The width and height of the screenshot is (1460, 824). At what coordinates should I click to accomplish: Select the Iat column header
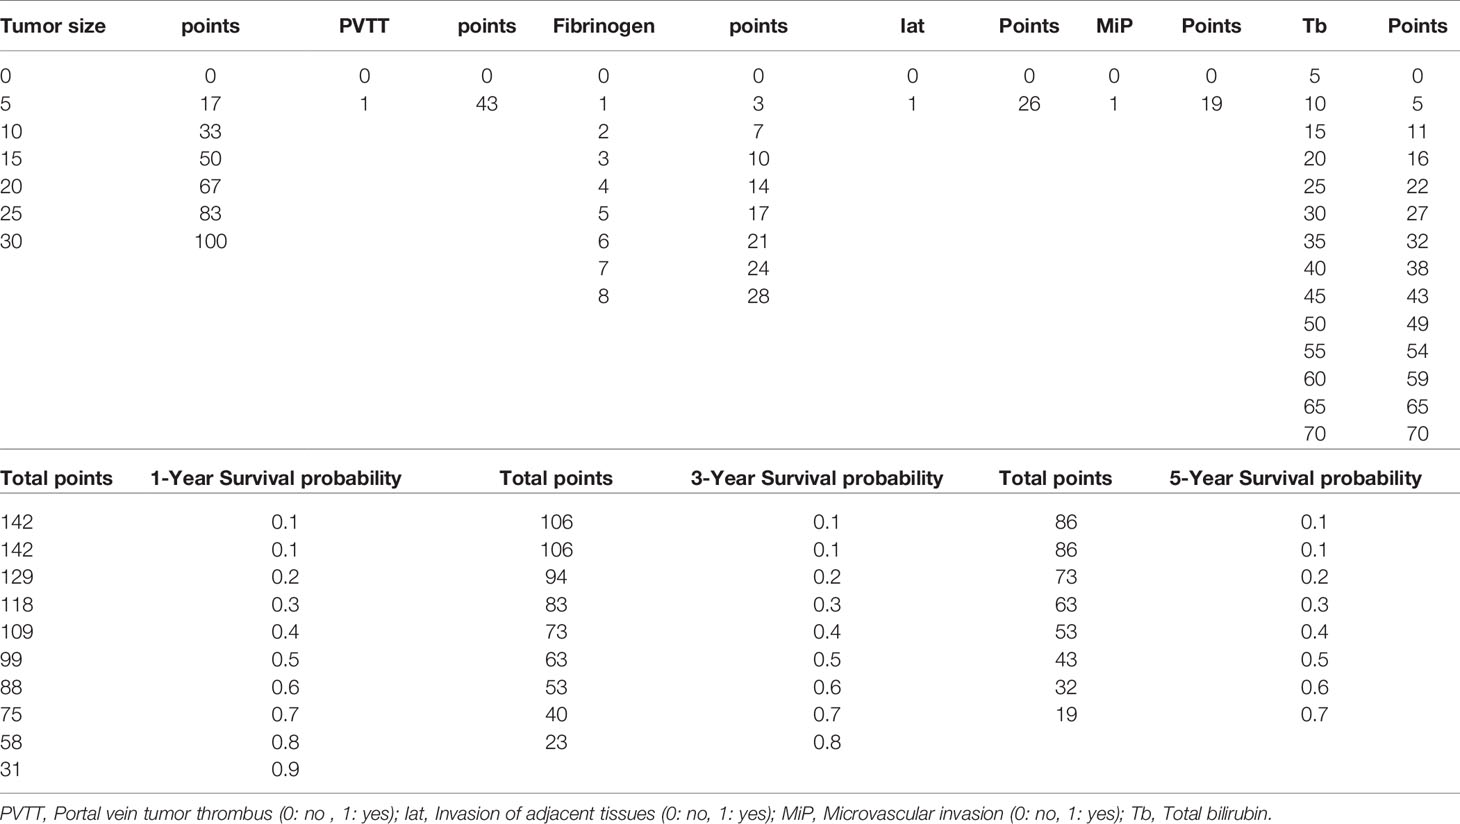[912, 27]
